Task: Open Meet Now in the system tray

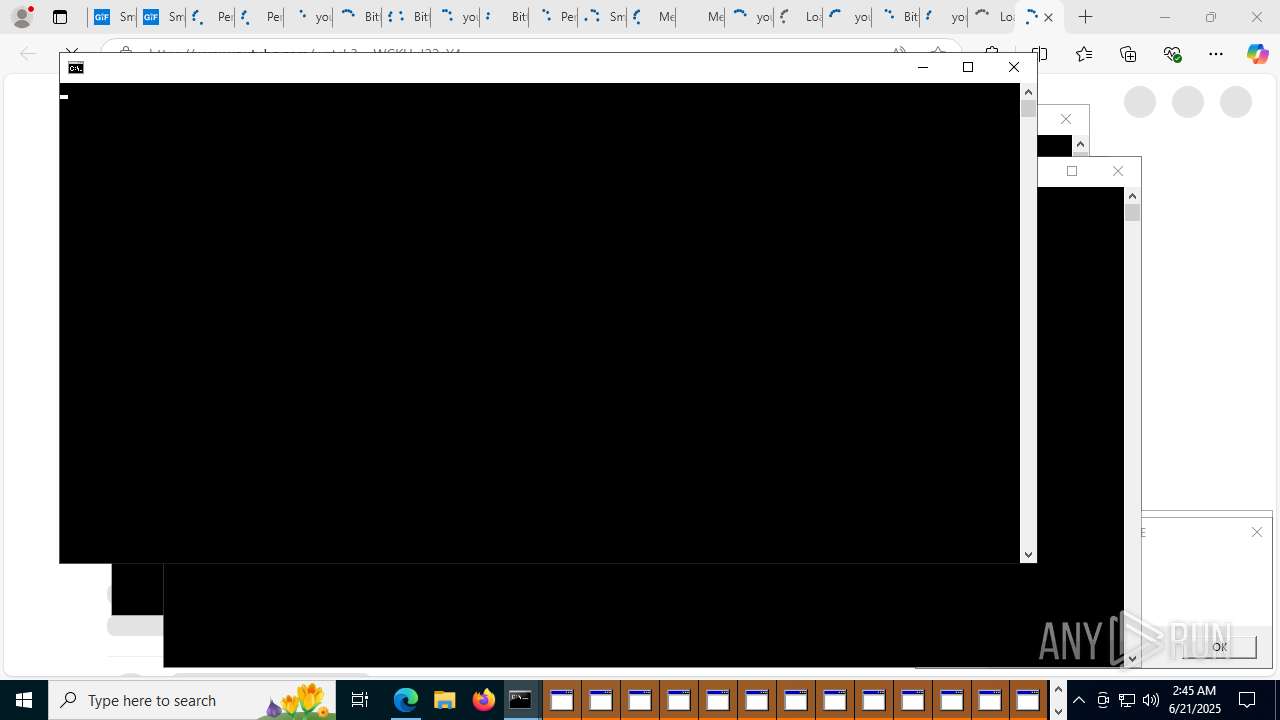Action: click(x=1103, y=700)
